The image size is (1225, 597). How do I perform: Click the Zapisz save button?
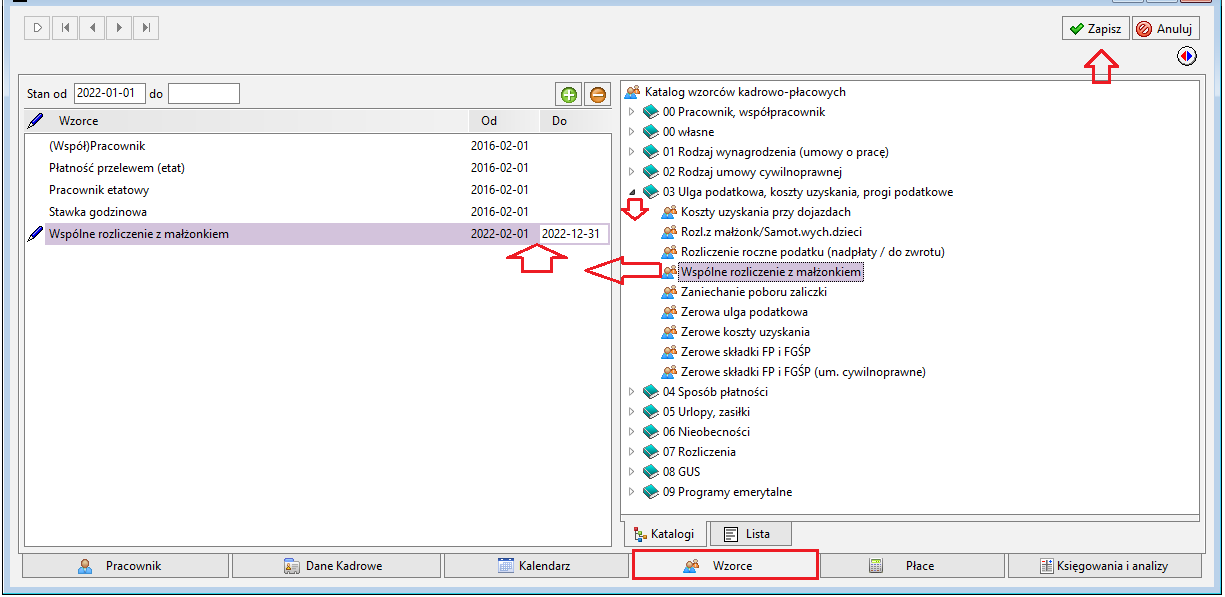(1096, 29)
